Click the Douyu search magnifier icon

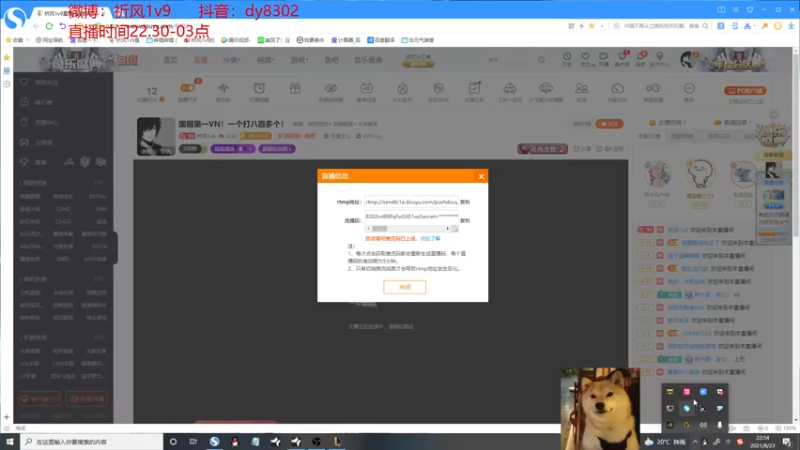pos(541,60)
